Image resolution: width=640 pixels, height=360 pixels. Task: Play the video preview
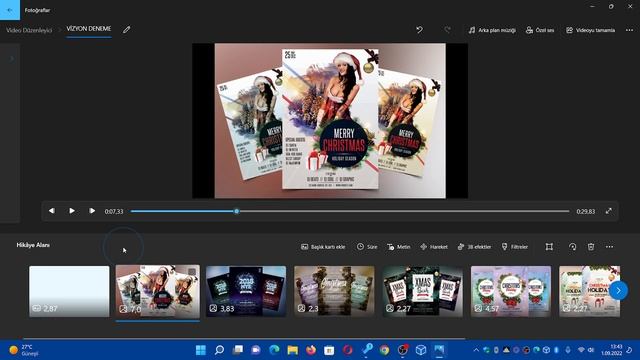pyautogui.click(x=72, y=211)
